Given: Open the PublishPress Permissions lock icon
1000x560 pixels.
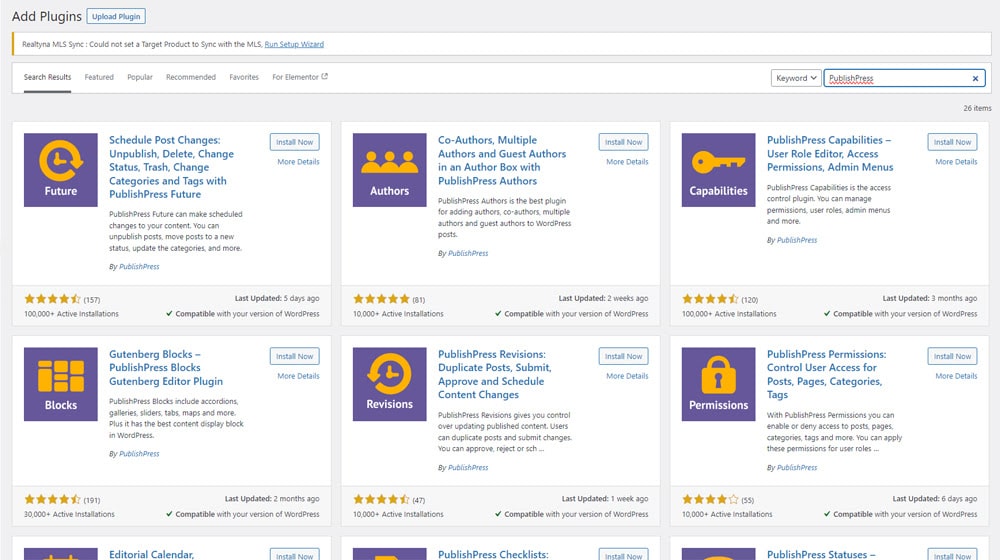Looking at the screenshot, I should (x=718, y=384).
